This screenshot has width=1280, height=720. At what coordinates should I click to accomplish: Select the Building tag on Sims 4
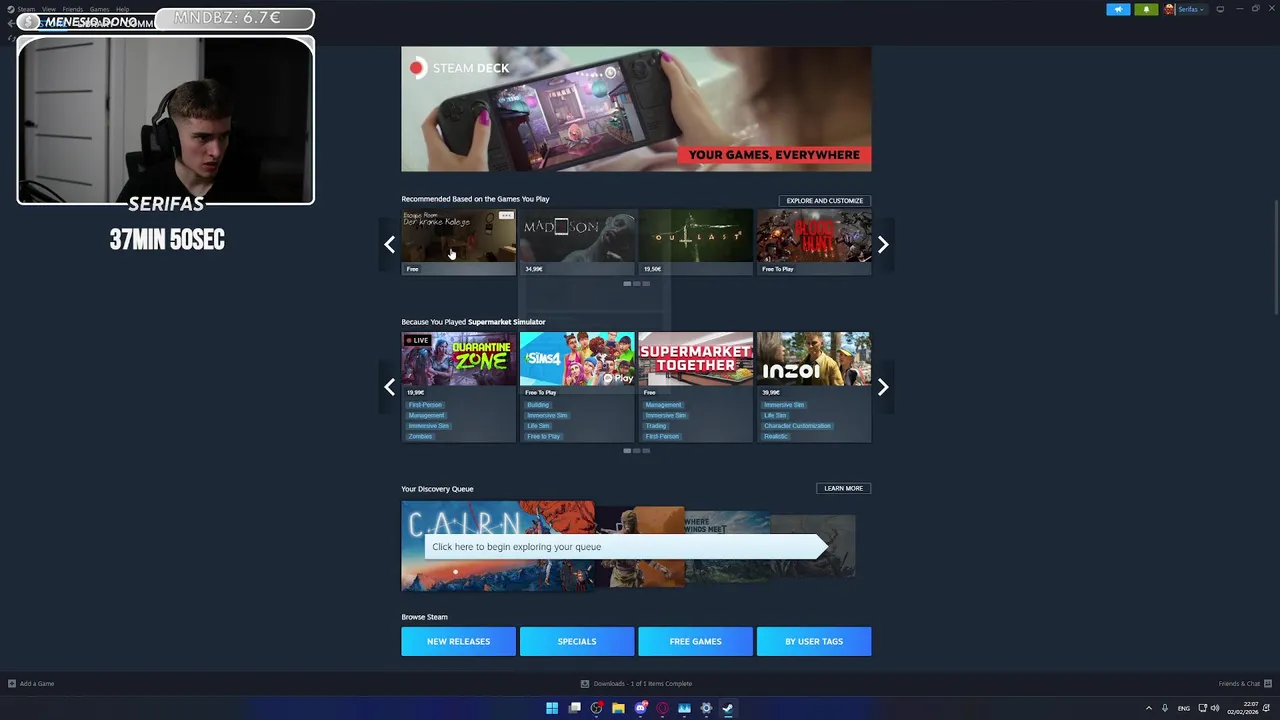point(538,405)
